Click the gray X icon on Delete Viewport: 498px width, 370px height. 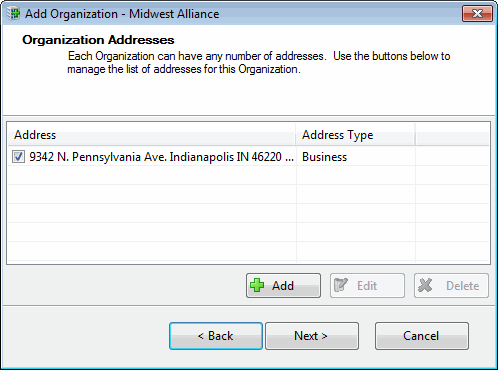click(x=425, y=285)
